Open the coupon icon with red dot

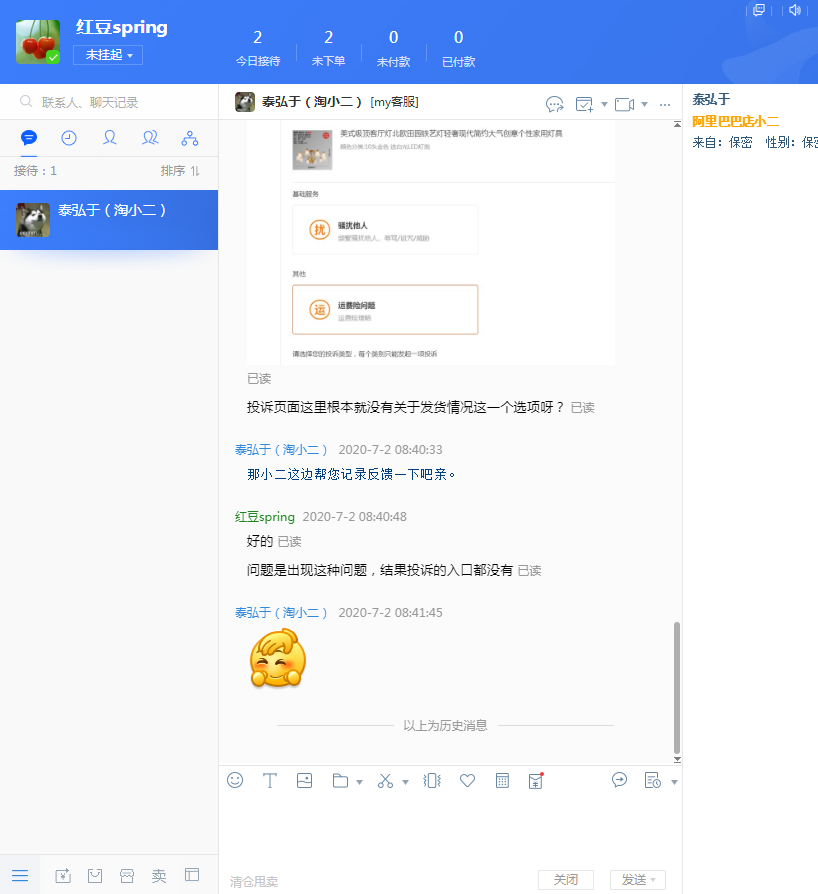(536, 781)
